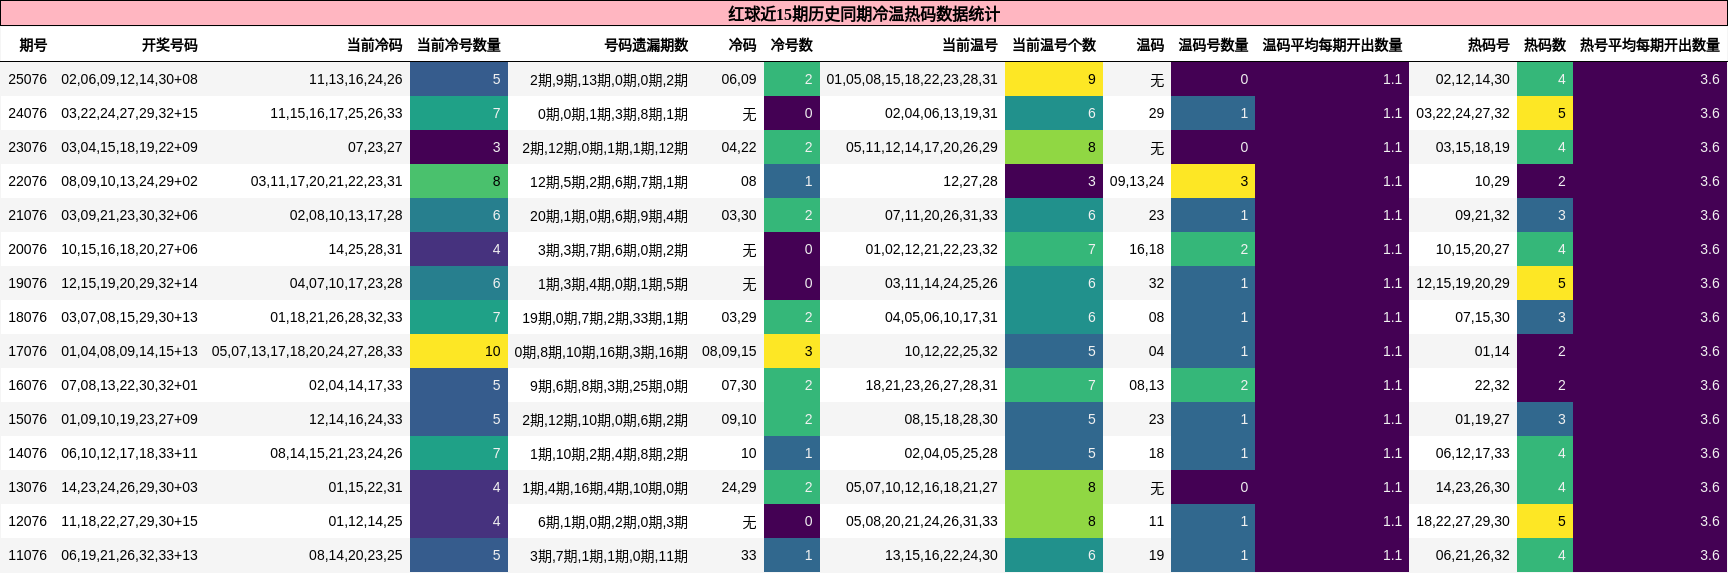Click 热码数 cell 2 in row 17076
The image size is (1728, 573).
[1545, 351]
